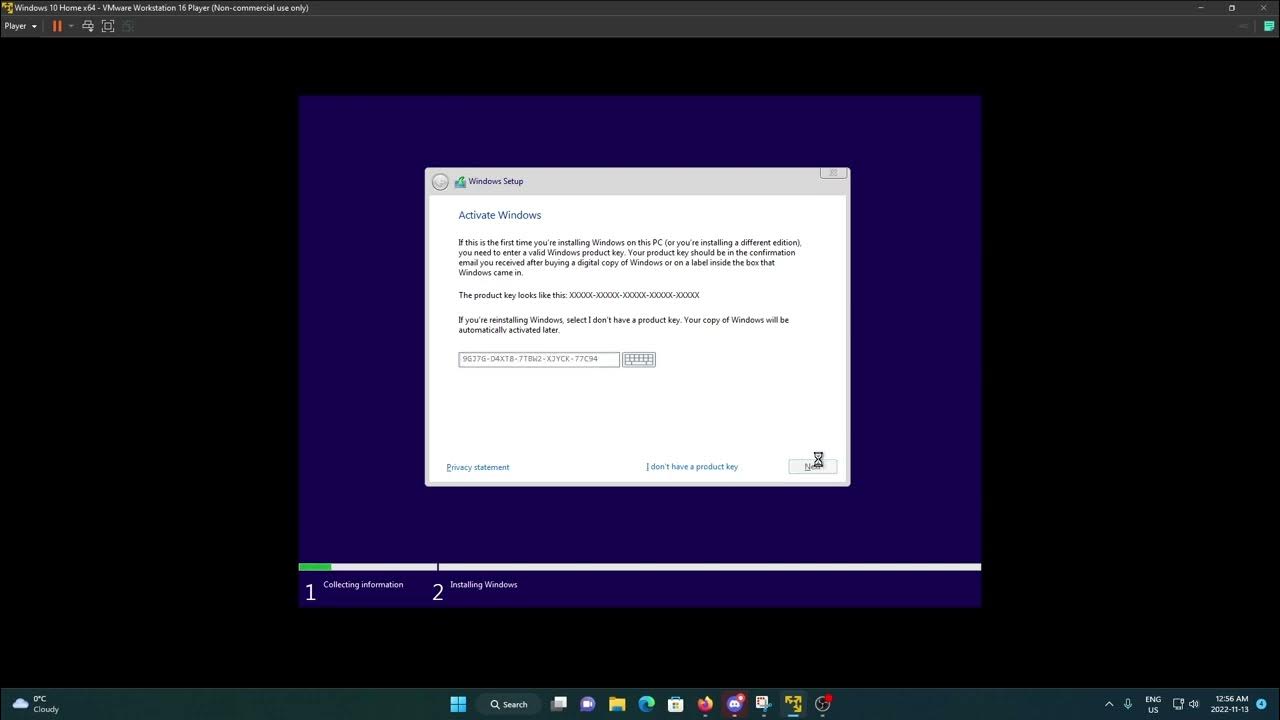Open Task View from the taskbar

[x=559, y=704]
